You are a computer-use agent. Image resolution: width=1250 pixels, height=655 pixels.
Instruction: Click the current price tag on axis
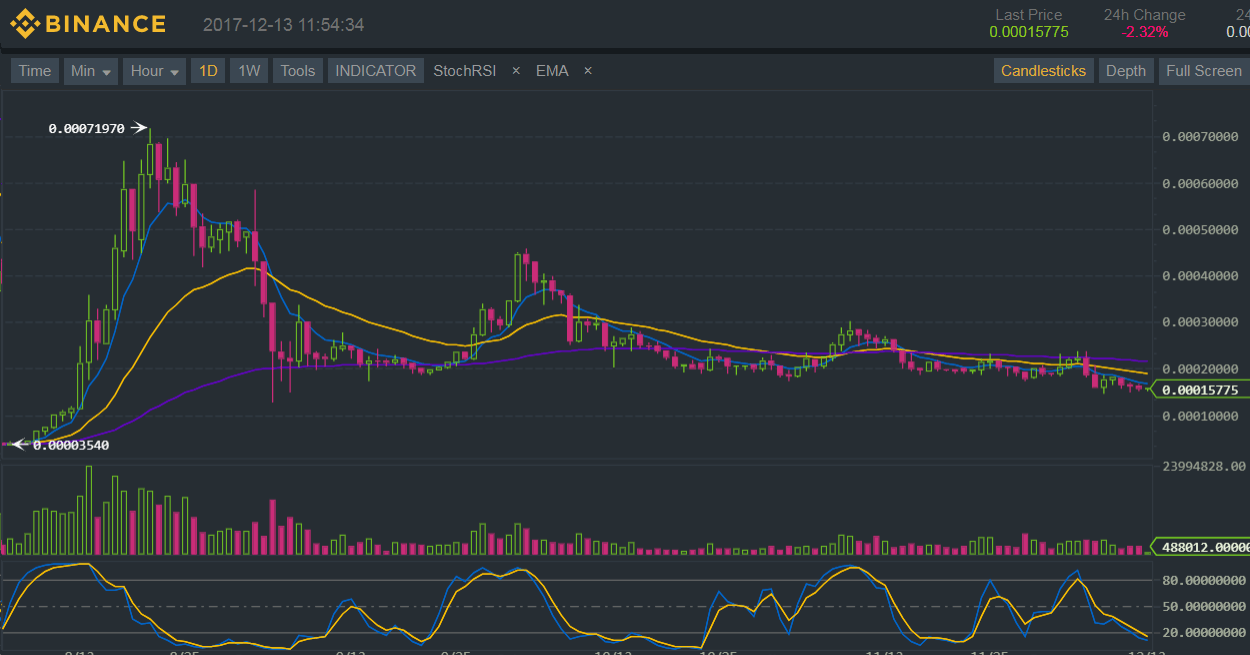click(x=1201, y=390)
